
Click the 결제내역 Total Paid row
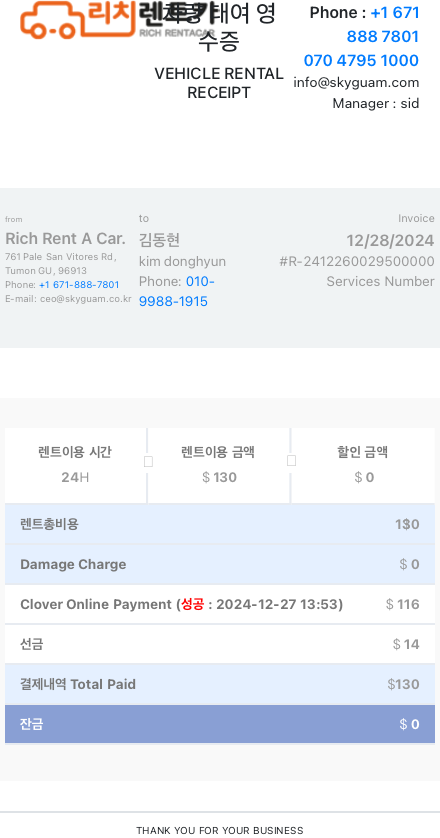point(220,684)
